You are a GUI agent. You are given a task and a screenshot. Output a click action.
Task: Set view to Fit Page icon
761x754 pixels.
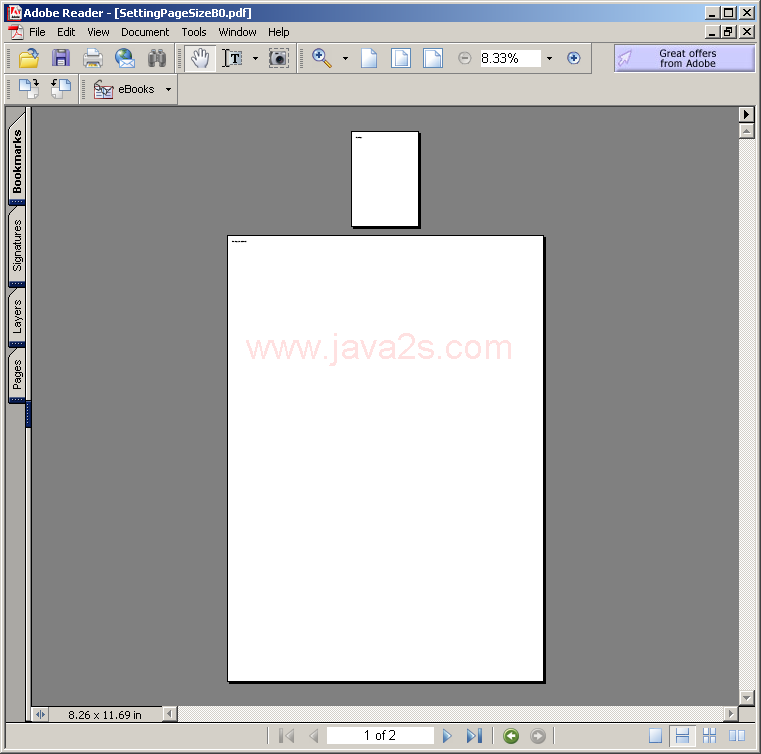401,58
